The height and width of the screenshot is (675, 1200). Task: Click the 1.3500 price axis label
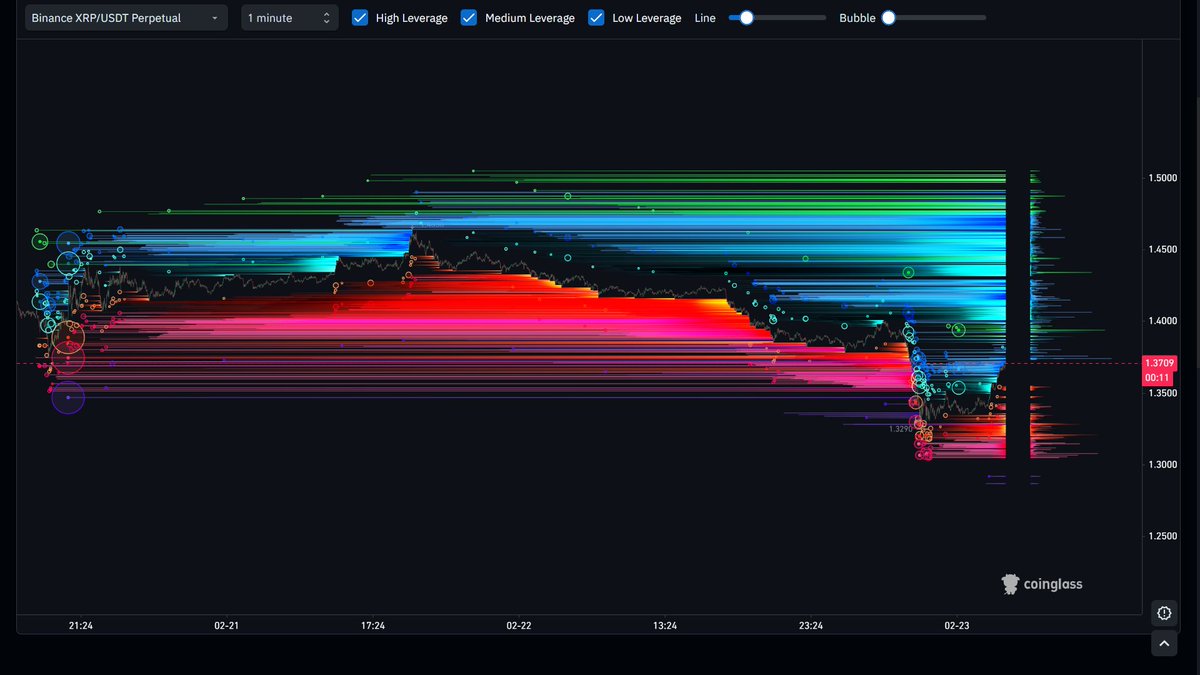click(x=1163, y=393)
